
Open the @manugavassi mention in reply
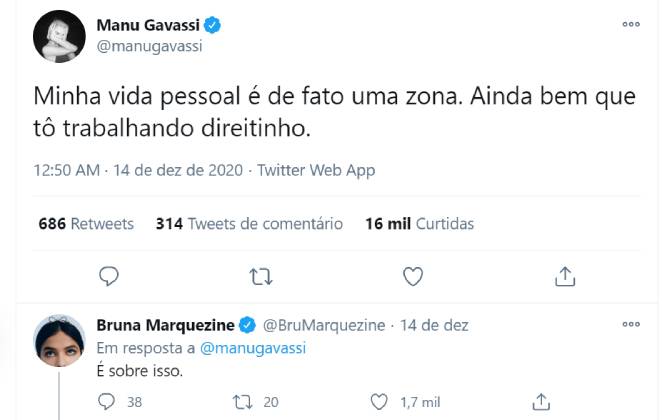tap(253, 347)
